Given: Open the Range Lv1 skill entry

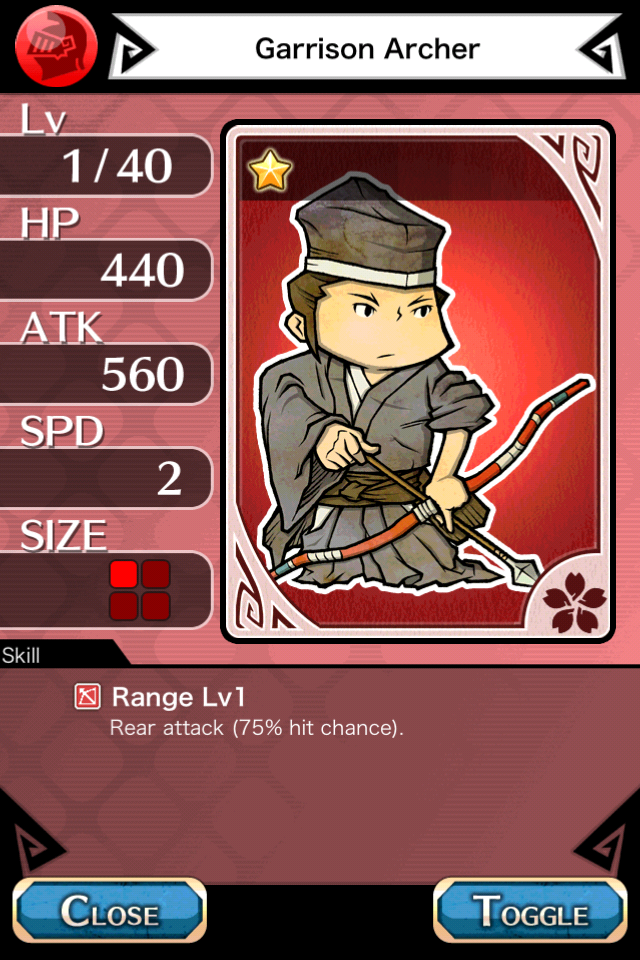Looking at the screenshot, I should 179,697.
